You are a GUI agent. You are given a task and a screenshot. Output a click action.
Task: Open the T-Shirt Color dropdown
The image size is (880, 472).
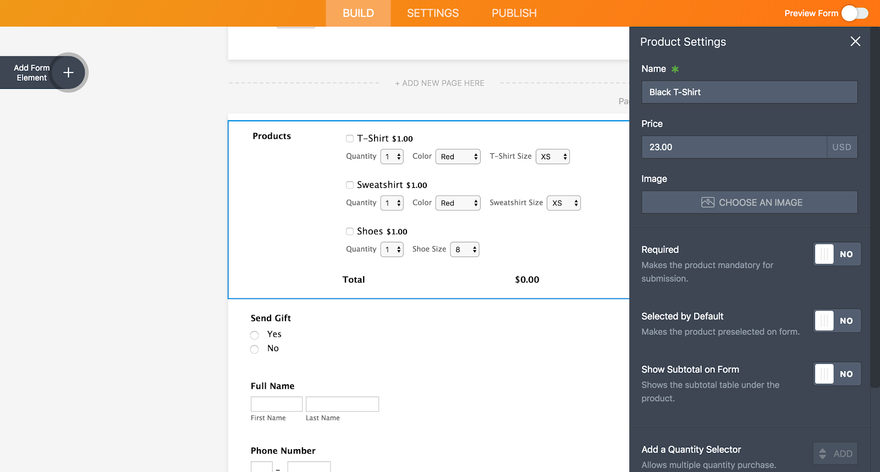click(x=458, y=157)
